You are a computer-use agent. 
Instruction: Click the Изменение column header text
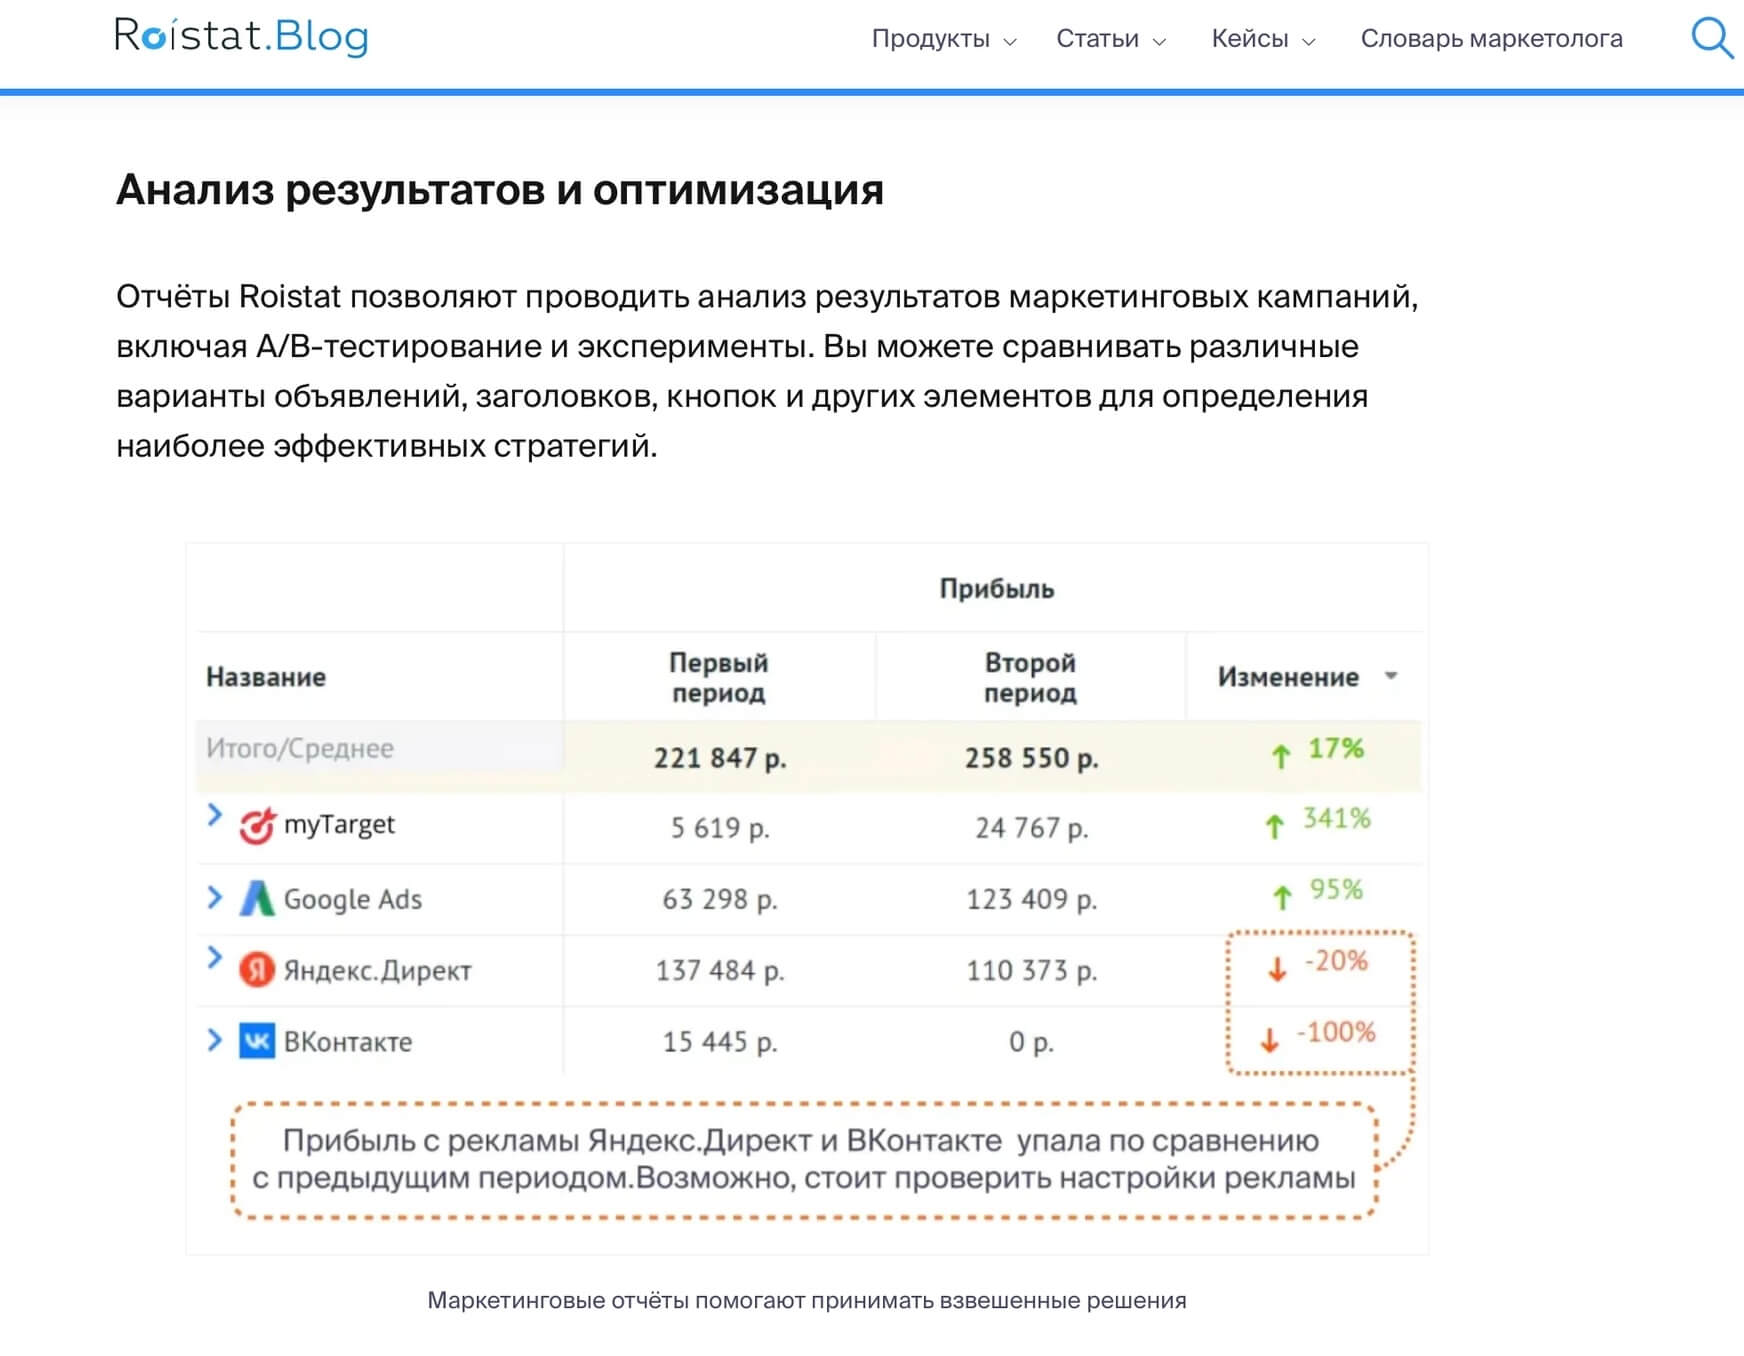point(1288,677)
